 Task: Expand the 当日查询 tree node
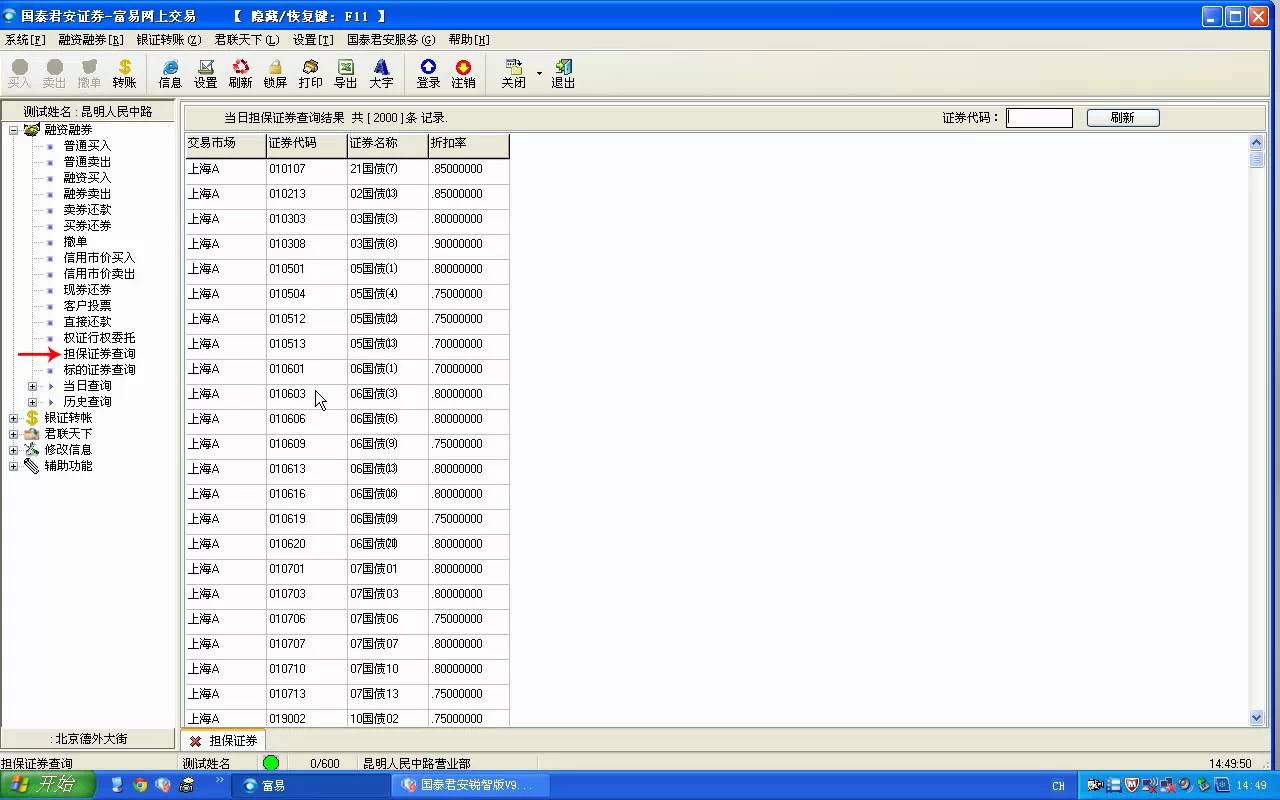tap(32, 386)
